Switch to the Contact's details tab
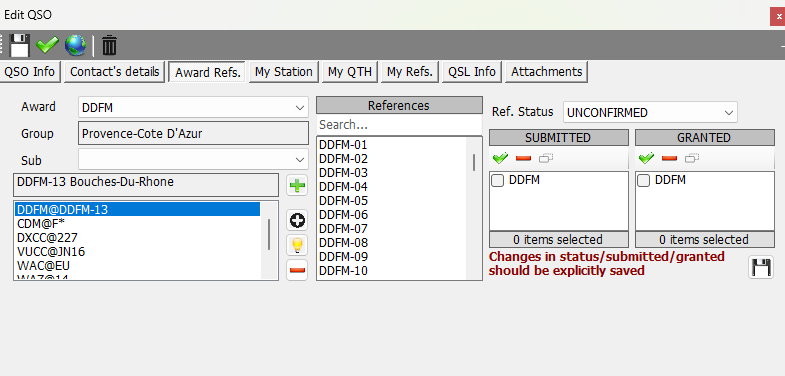Viewport: 785px width, 376px height. (x=115, y=72)
